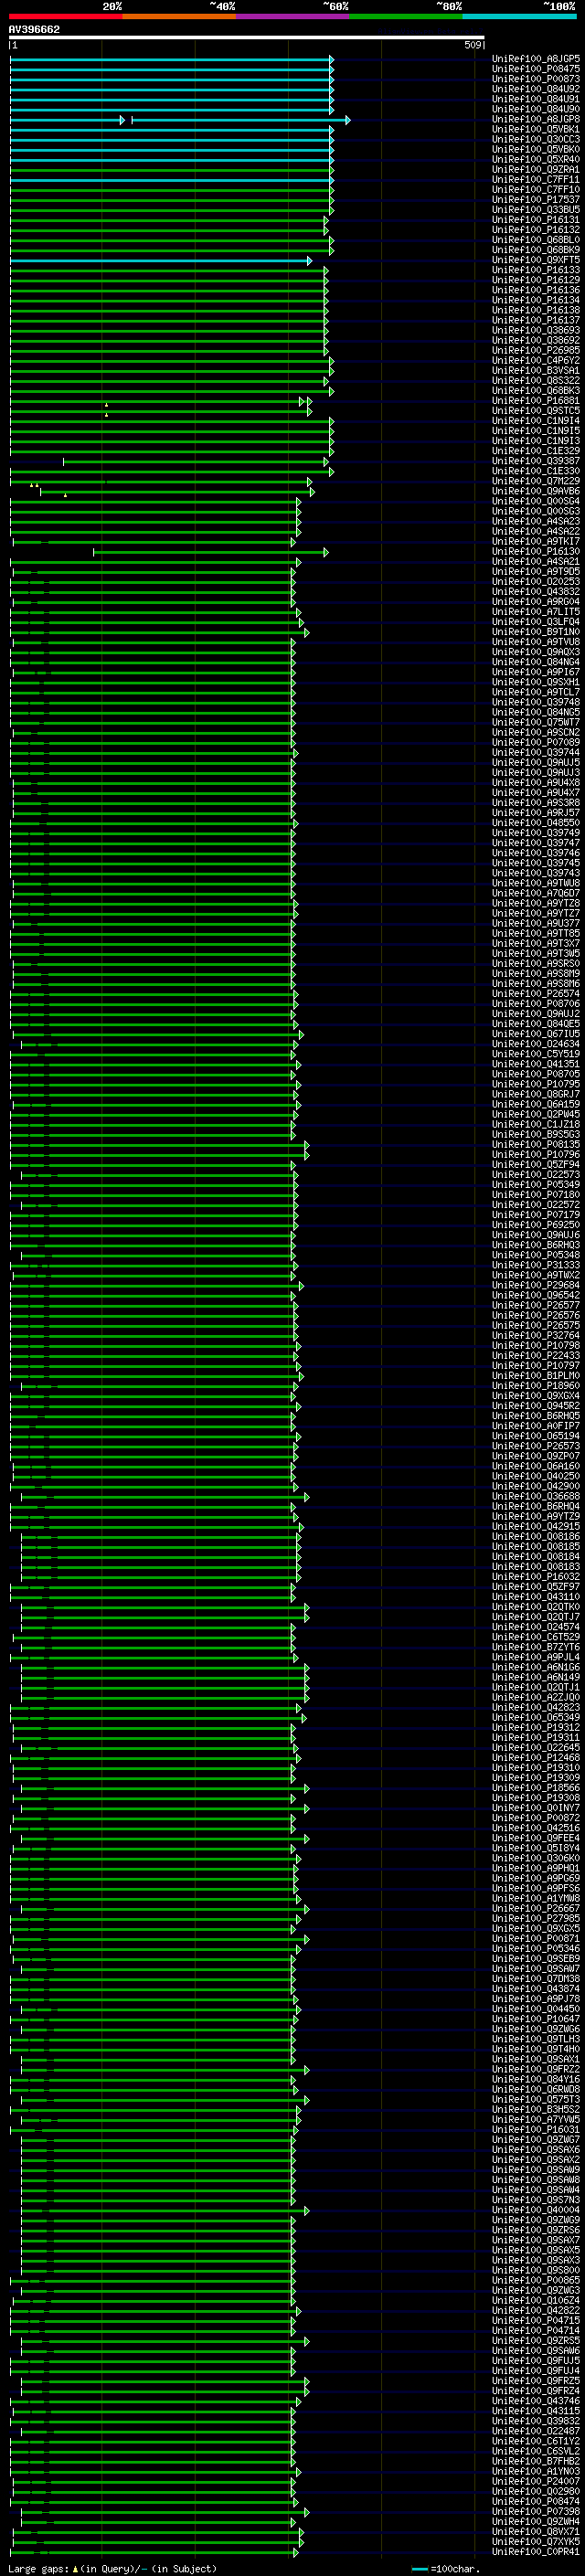
Task: Select hit UniRef100_P31333
Action: click(536, 1265)
